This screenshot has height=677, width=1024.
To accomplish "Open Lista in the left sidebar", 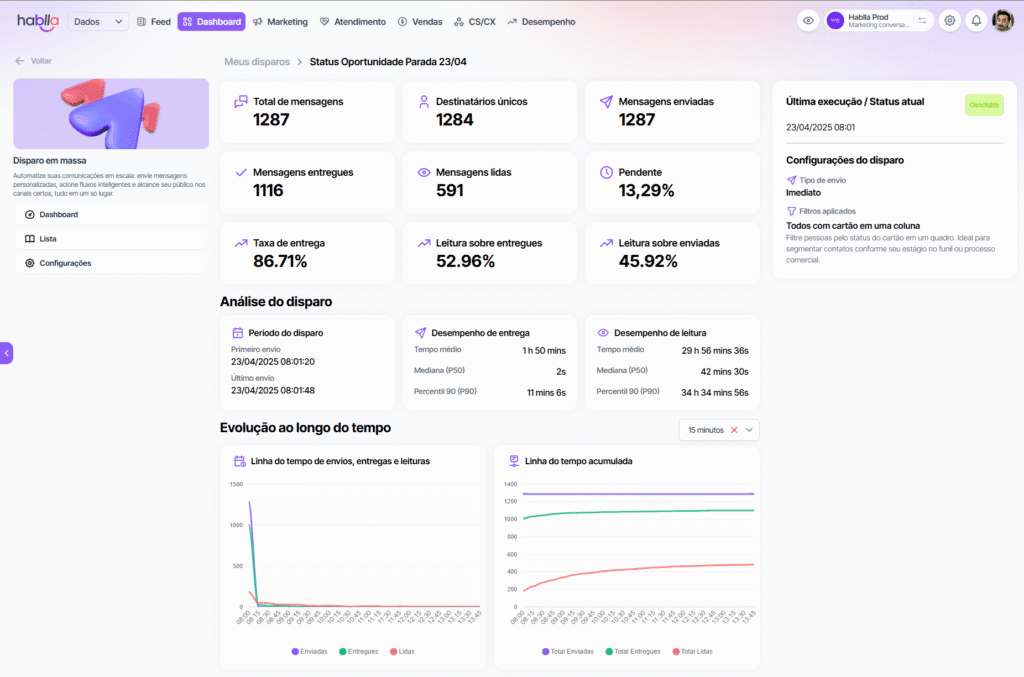I will (47, 239).
